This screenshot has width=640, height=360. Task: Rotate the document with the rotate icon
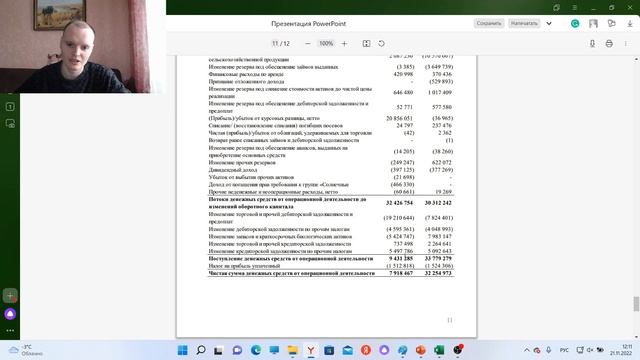381,44
